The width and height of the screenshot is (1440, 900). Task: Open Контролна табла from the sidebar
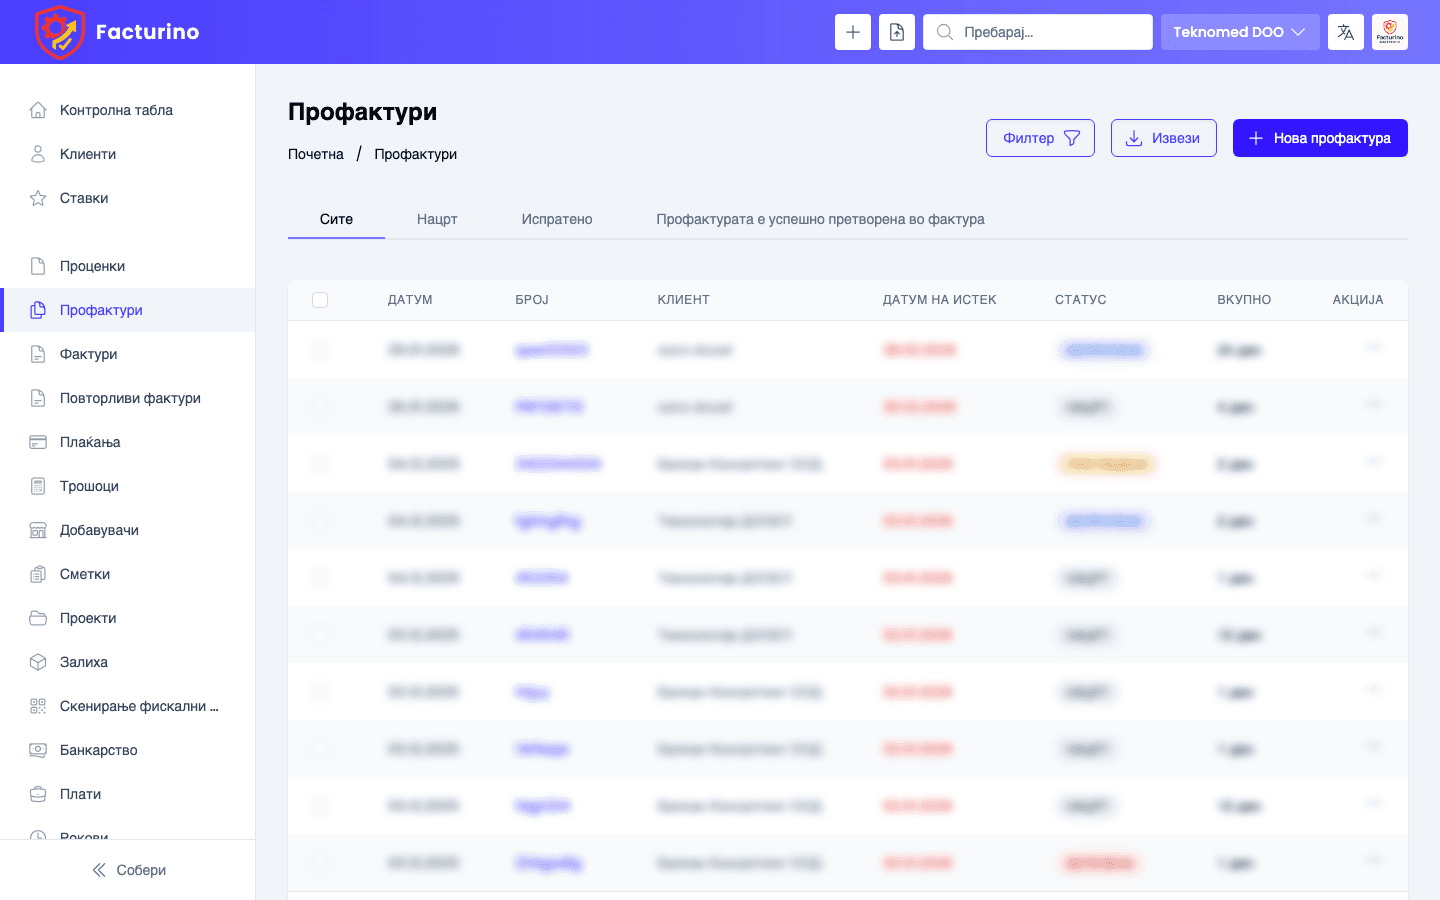click(116, 110)
